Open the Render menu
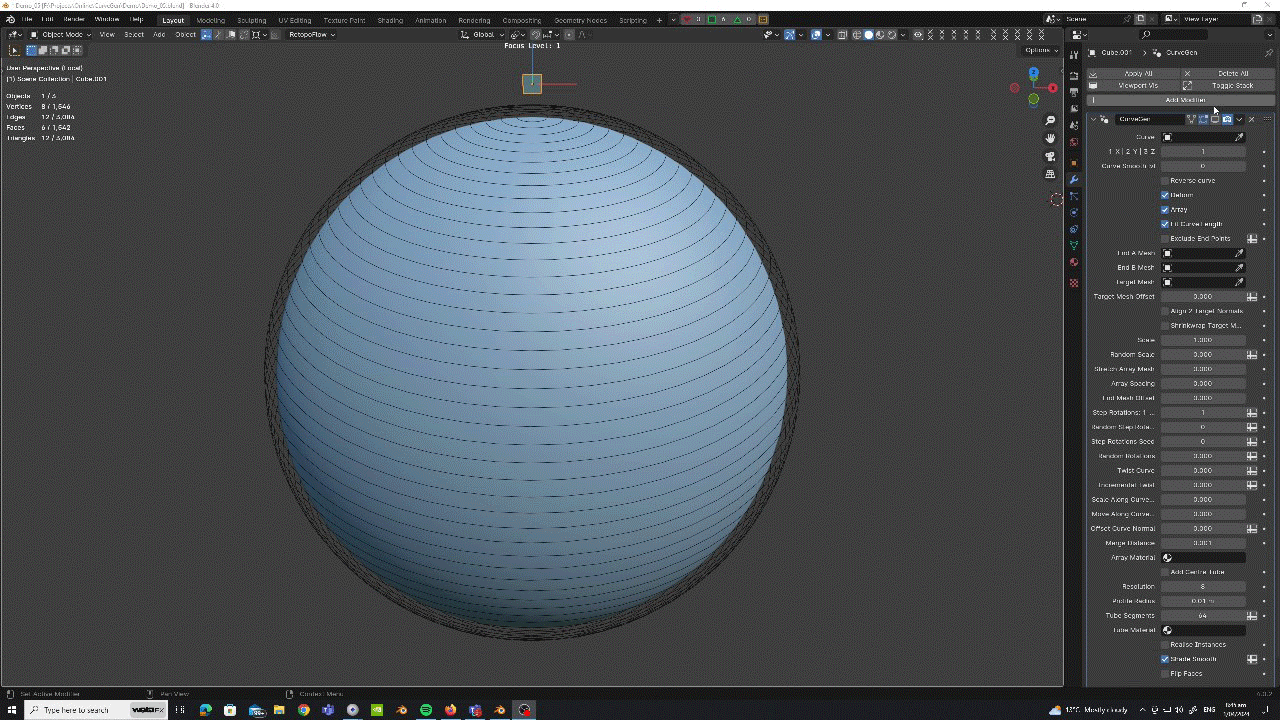 pos(74,19)
